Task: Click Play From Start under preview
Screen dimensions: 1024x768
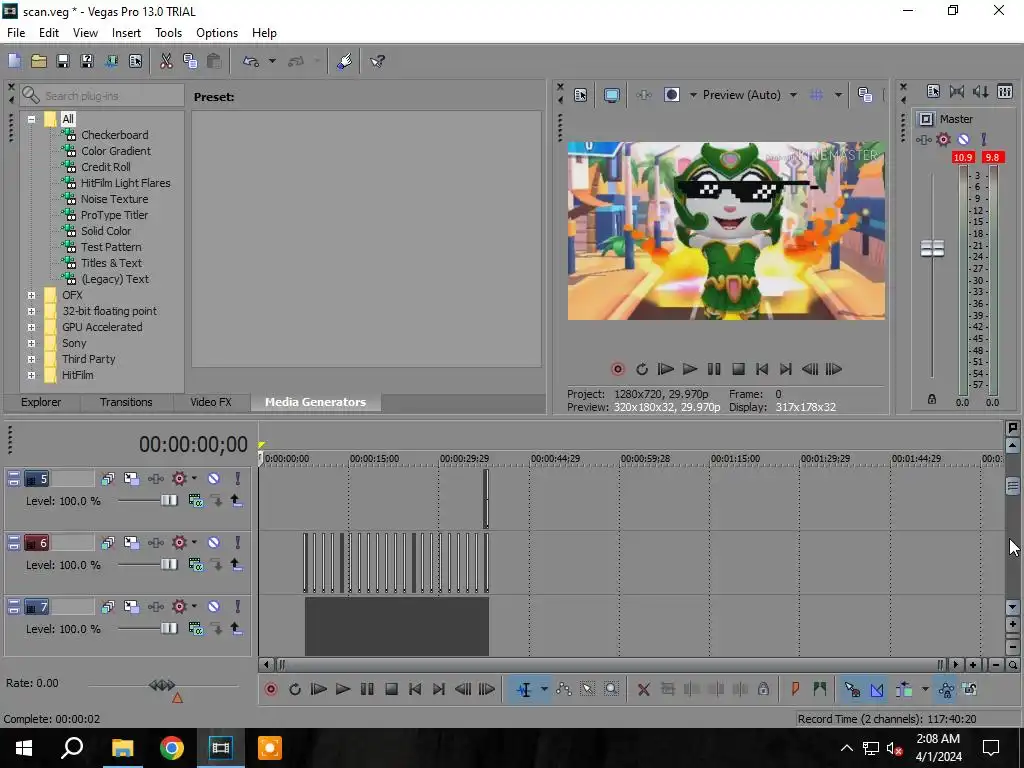Action: coord(665,370)
